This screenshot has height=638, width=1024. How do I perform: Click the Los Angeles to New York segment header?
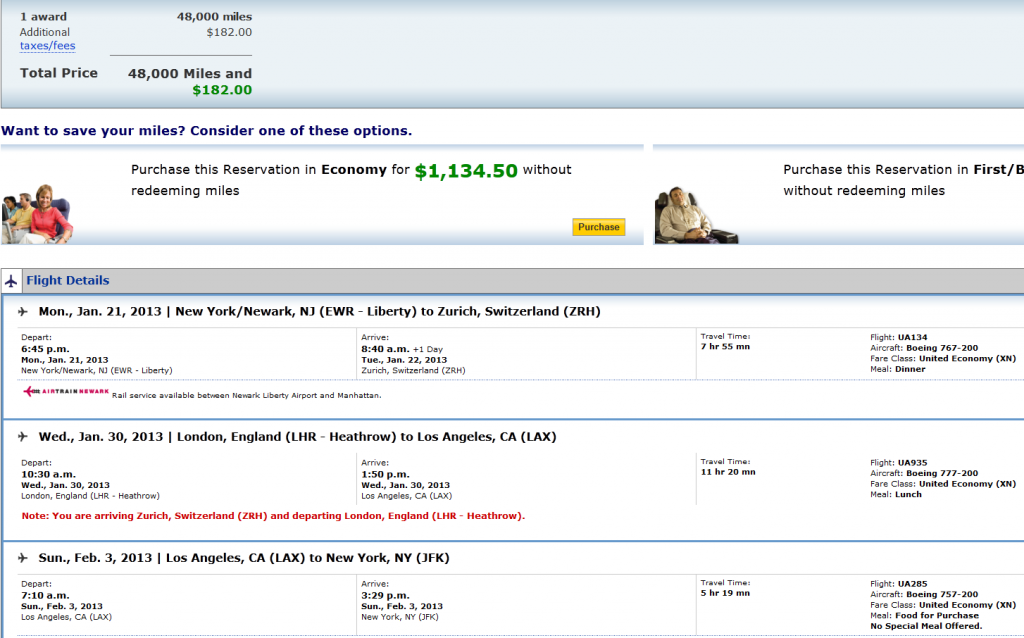point(244,558)
